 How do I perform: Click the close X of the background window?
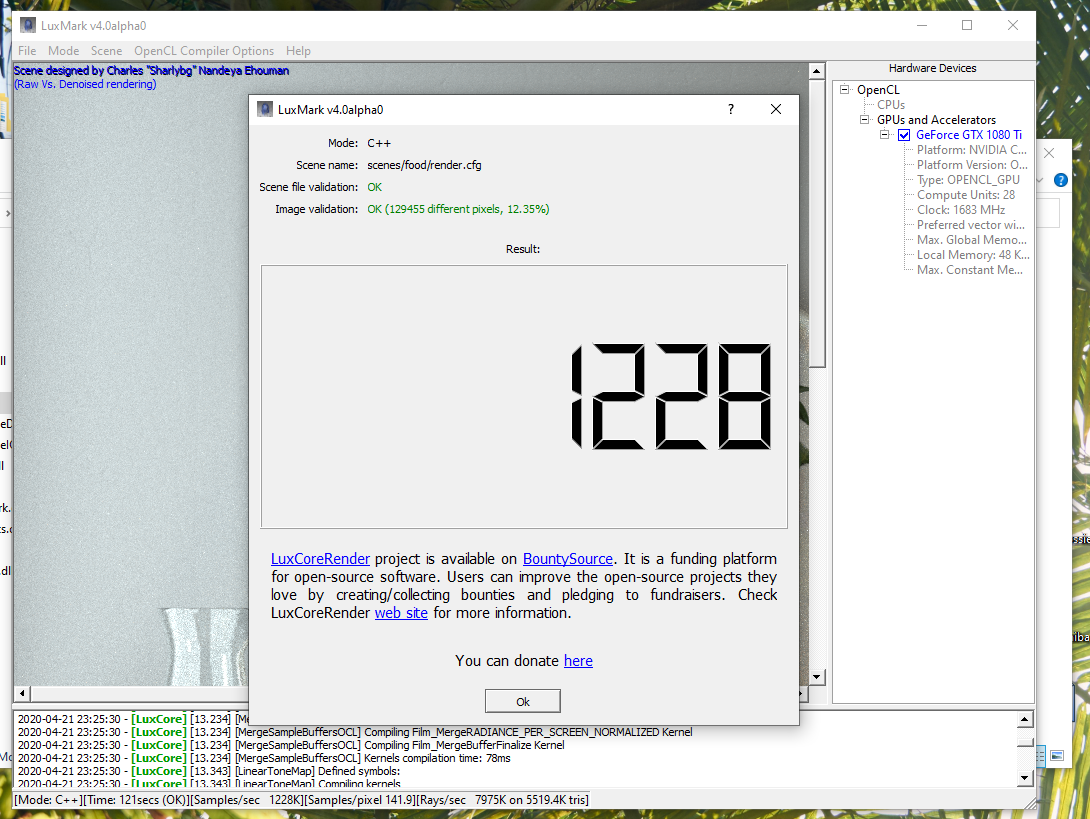[x=1049, y=153]
